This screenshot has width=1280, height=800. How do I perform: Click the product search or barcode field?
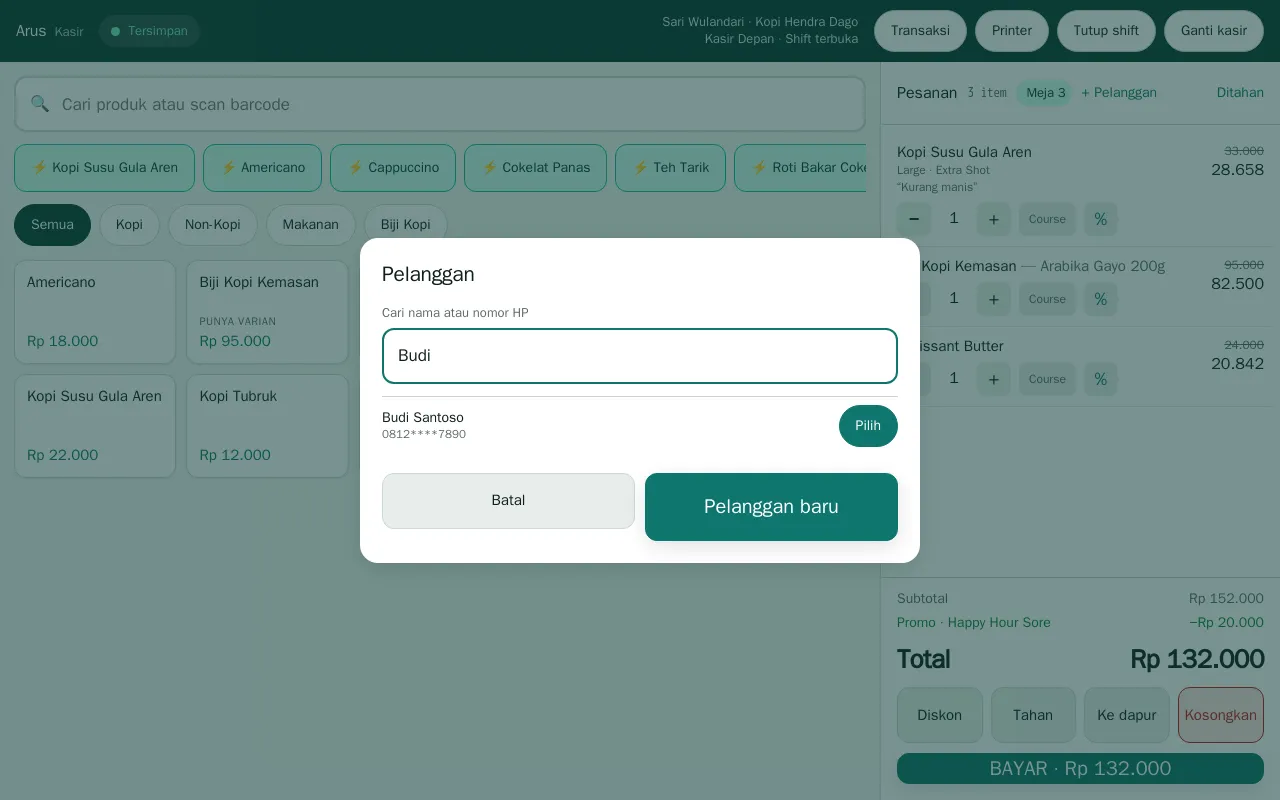[x=440, y=104]
